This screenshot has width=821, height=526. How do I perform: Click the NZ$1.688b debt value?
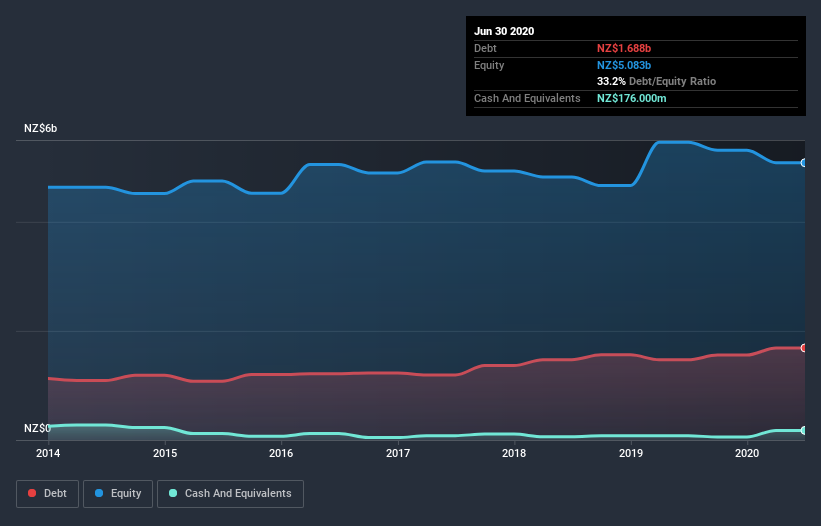pos(624,48)
